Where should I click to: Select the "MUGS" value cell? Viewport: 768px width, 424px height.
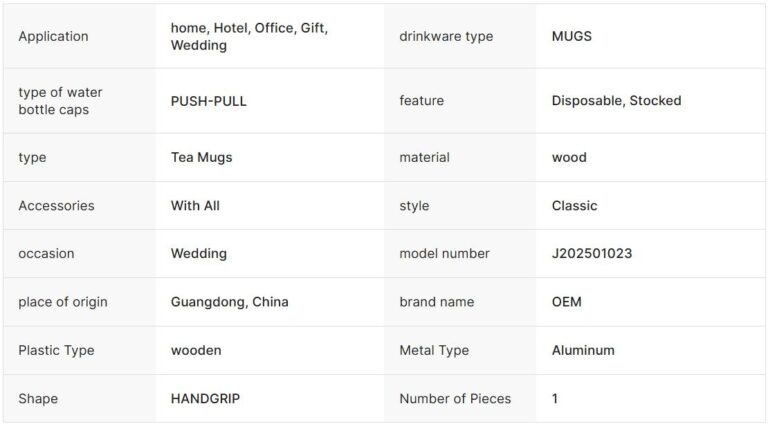point(572,37)
